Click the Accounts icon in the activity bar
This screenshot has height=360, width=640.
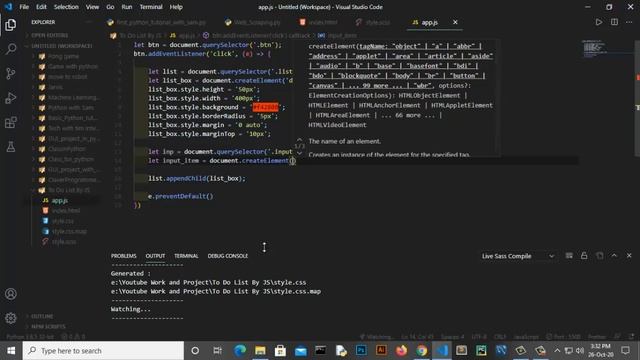pos(11,294)
